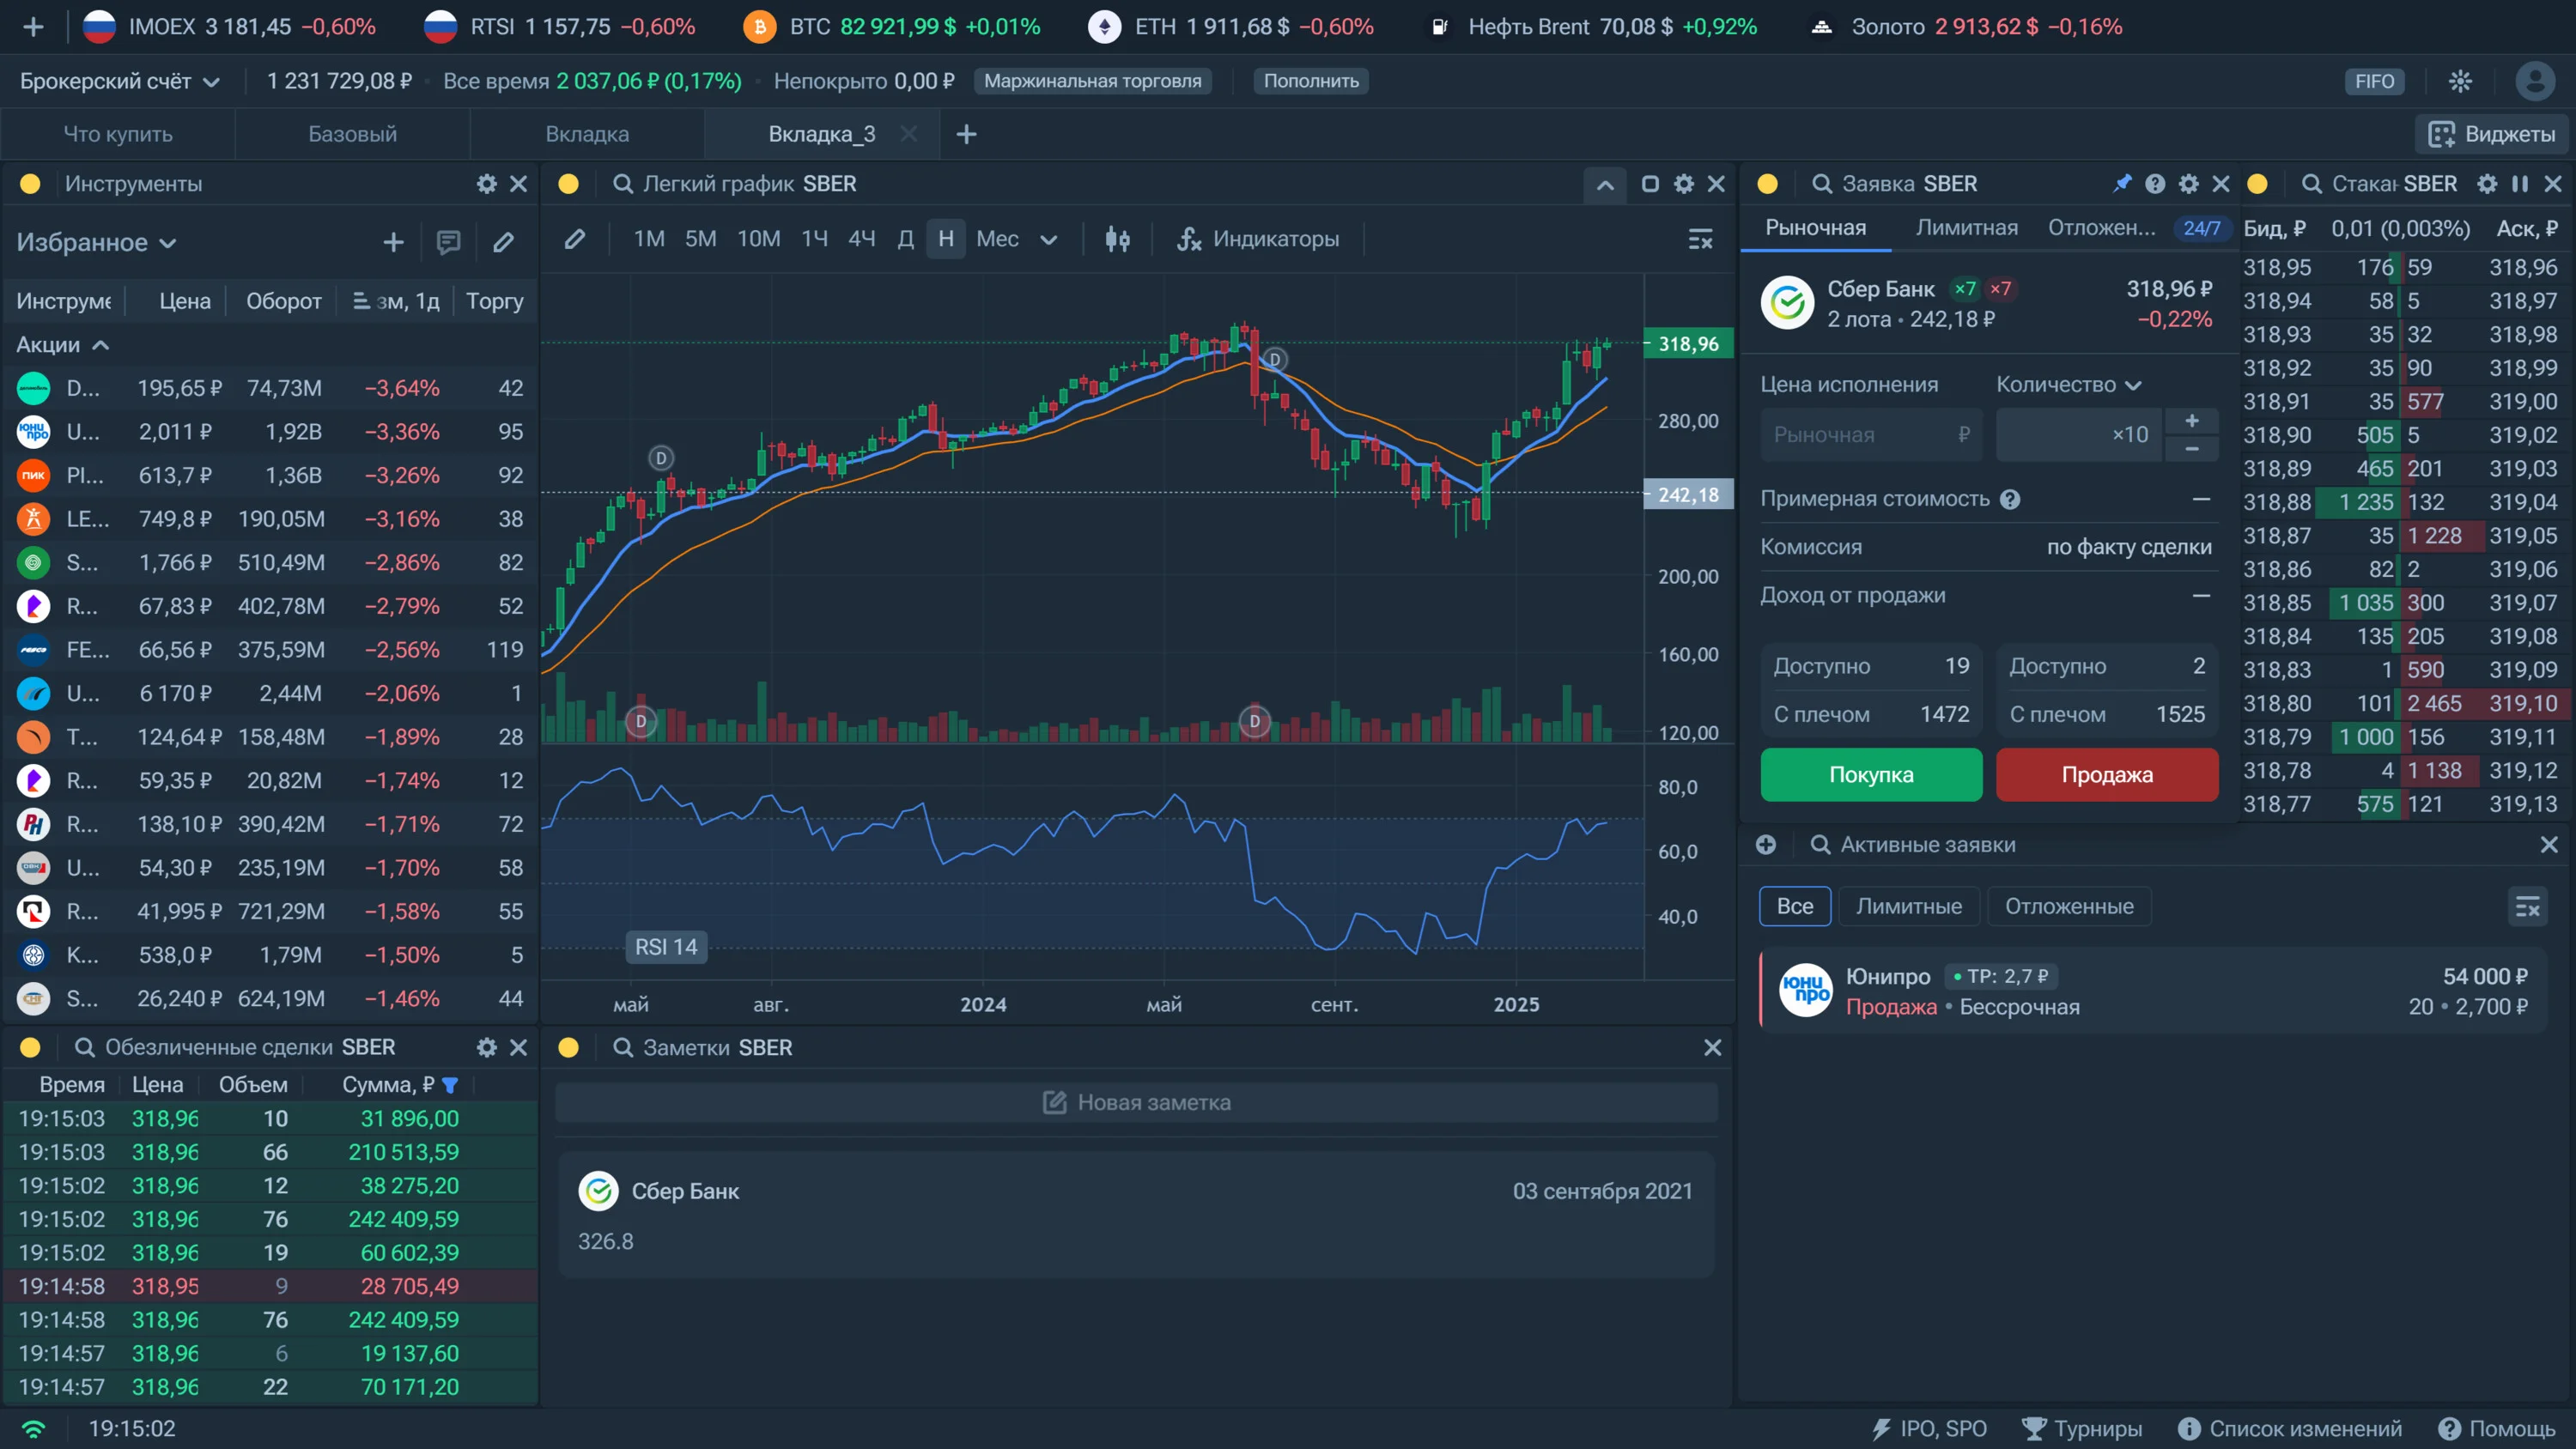Open the drawing pencil tool on chart
This screenshot has width=2576, height=1449.
574,239
